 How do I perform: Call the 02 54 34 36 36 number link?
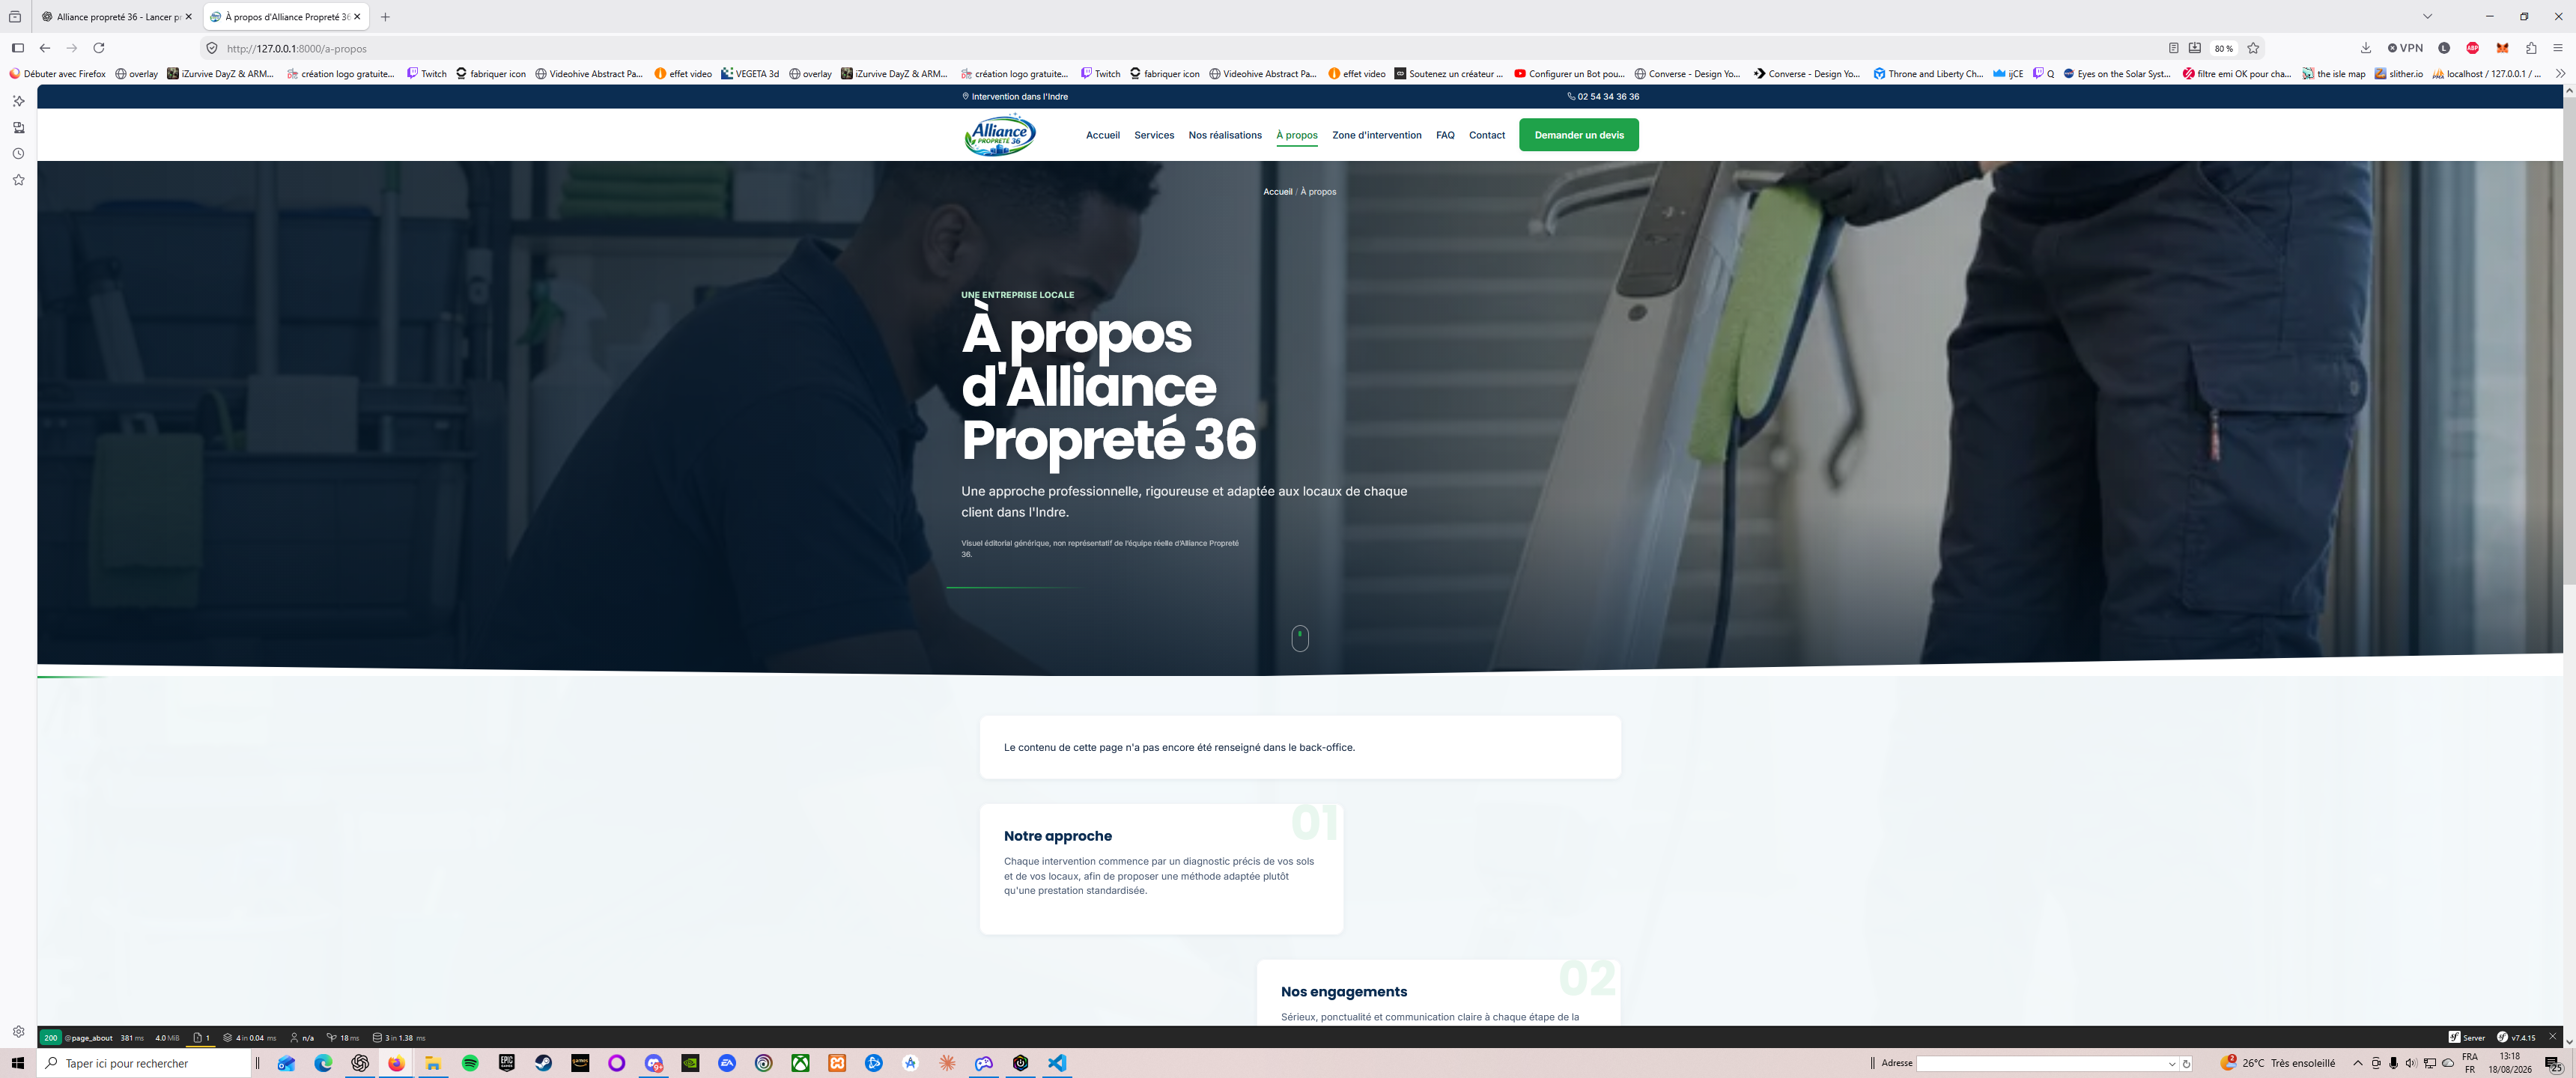(1603, 96)
